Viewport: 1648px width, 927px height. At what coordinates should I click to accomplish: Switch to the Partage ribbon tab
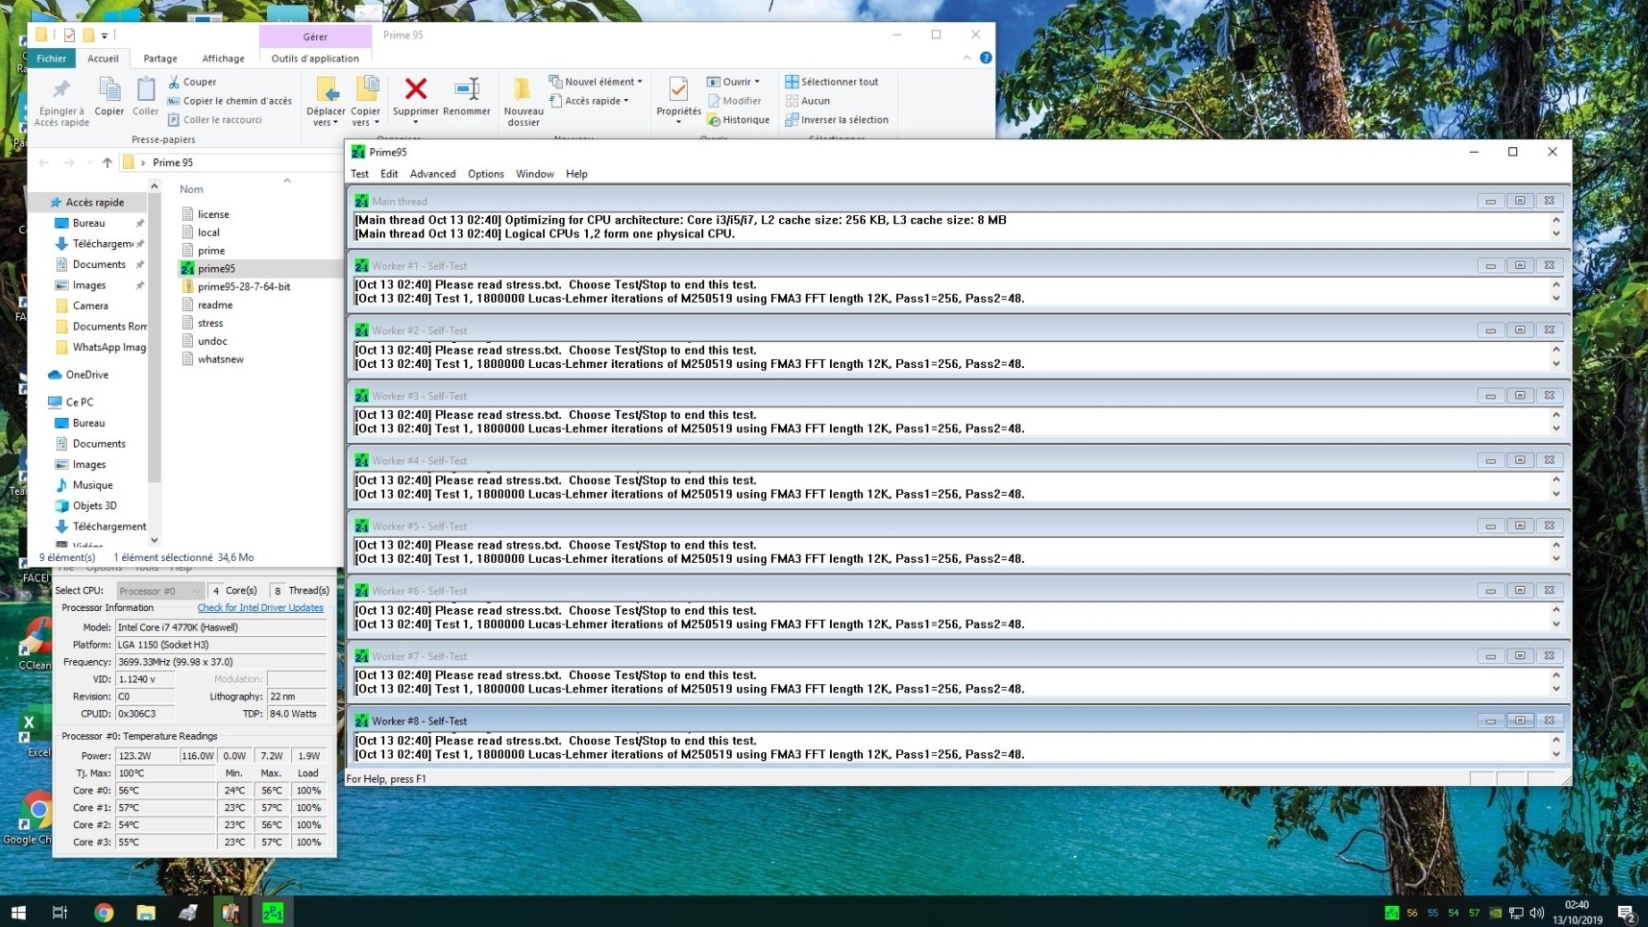pos(160,59)
